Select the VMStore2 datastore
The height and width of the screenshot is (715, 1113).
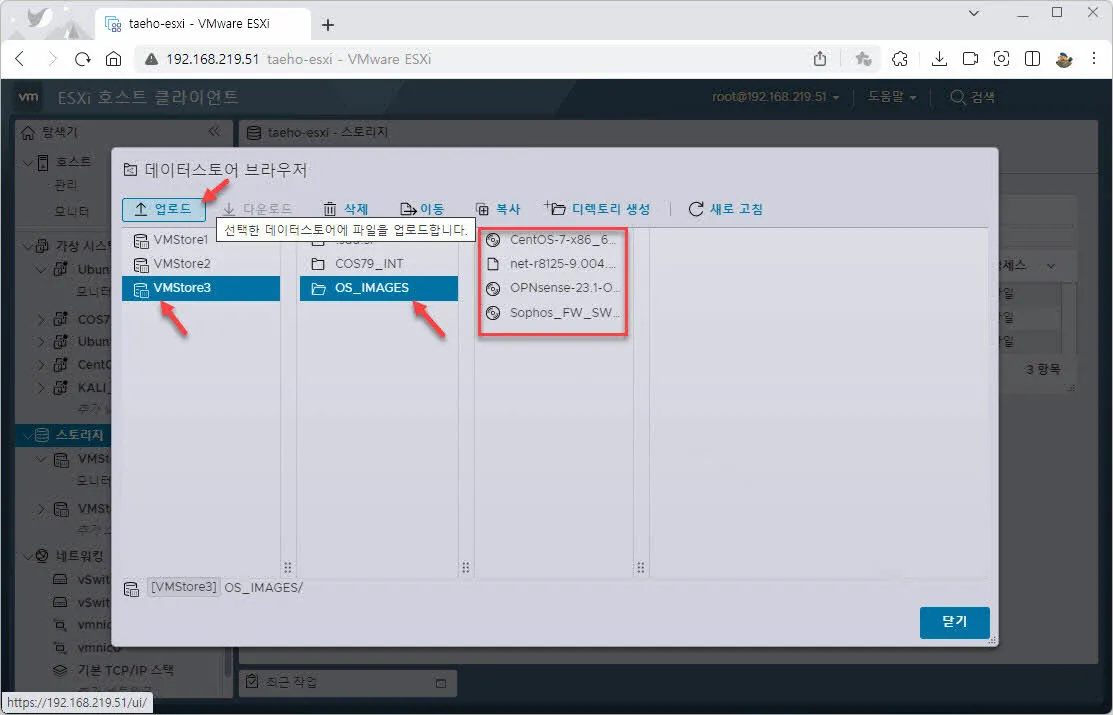tap(180, 264)
